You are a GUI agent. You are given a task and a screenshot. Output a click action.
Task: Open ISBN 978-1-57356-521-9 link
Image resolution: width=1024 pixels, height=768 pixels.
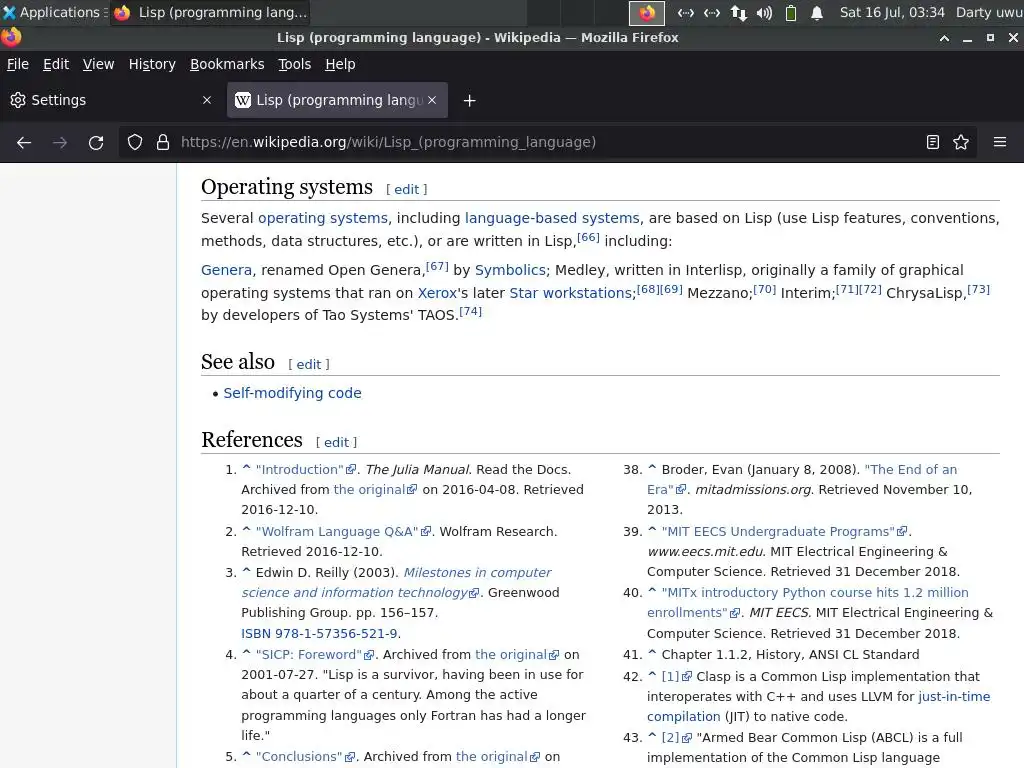coord(319,633)
